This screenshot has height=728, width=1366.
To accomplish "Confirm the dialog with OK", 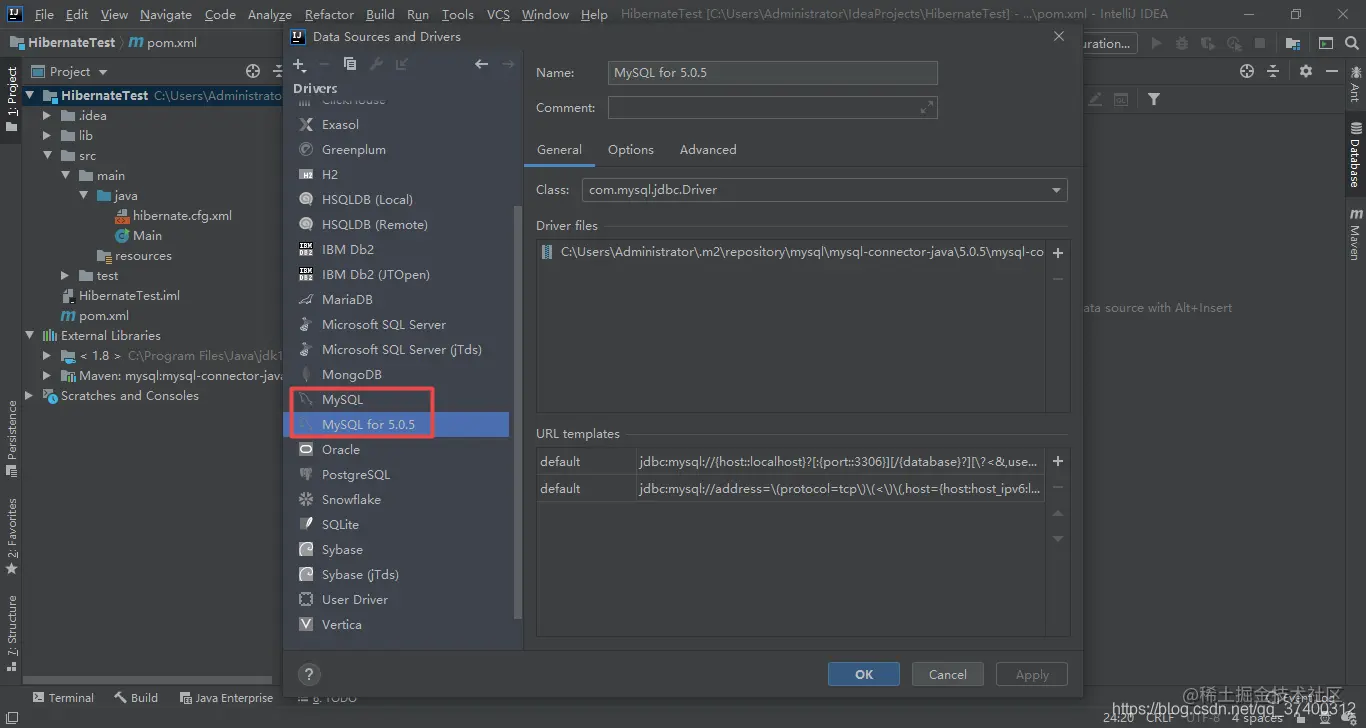I will (864, 675).
